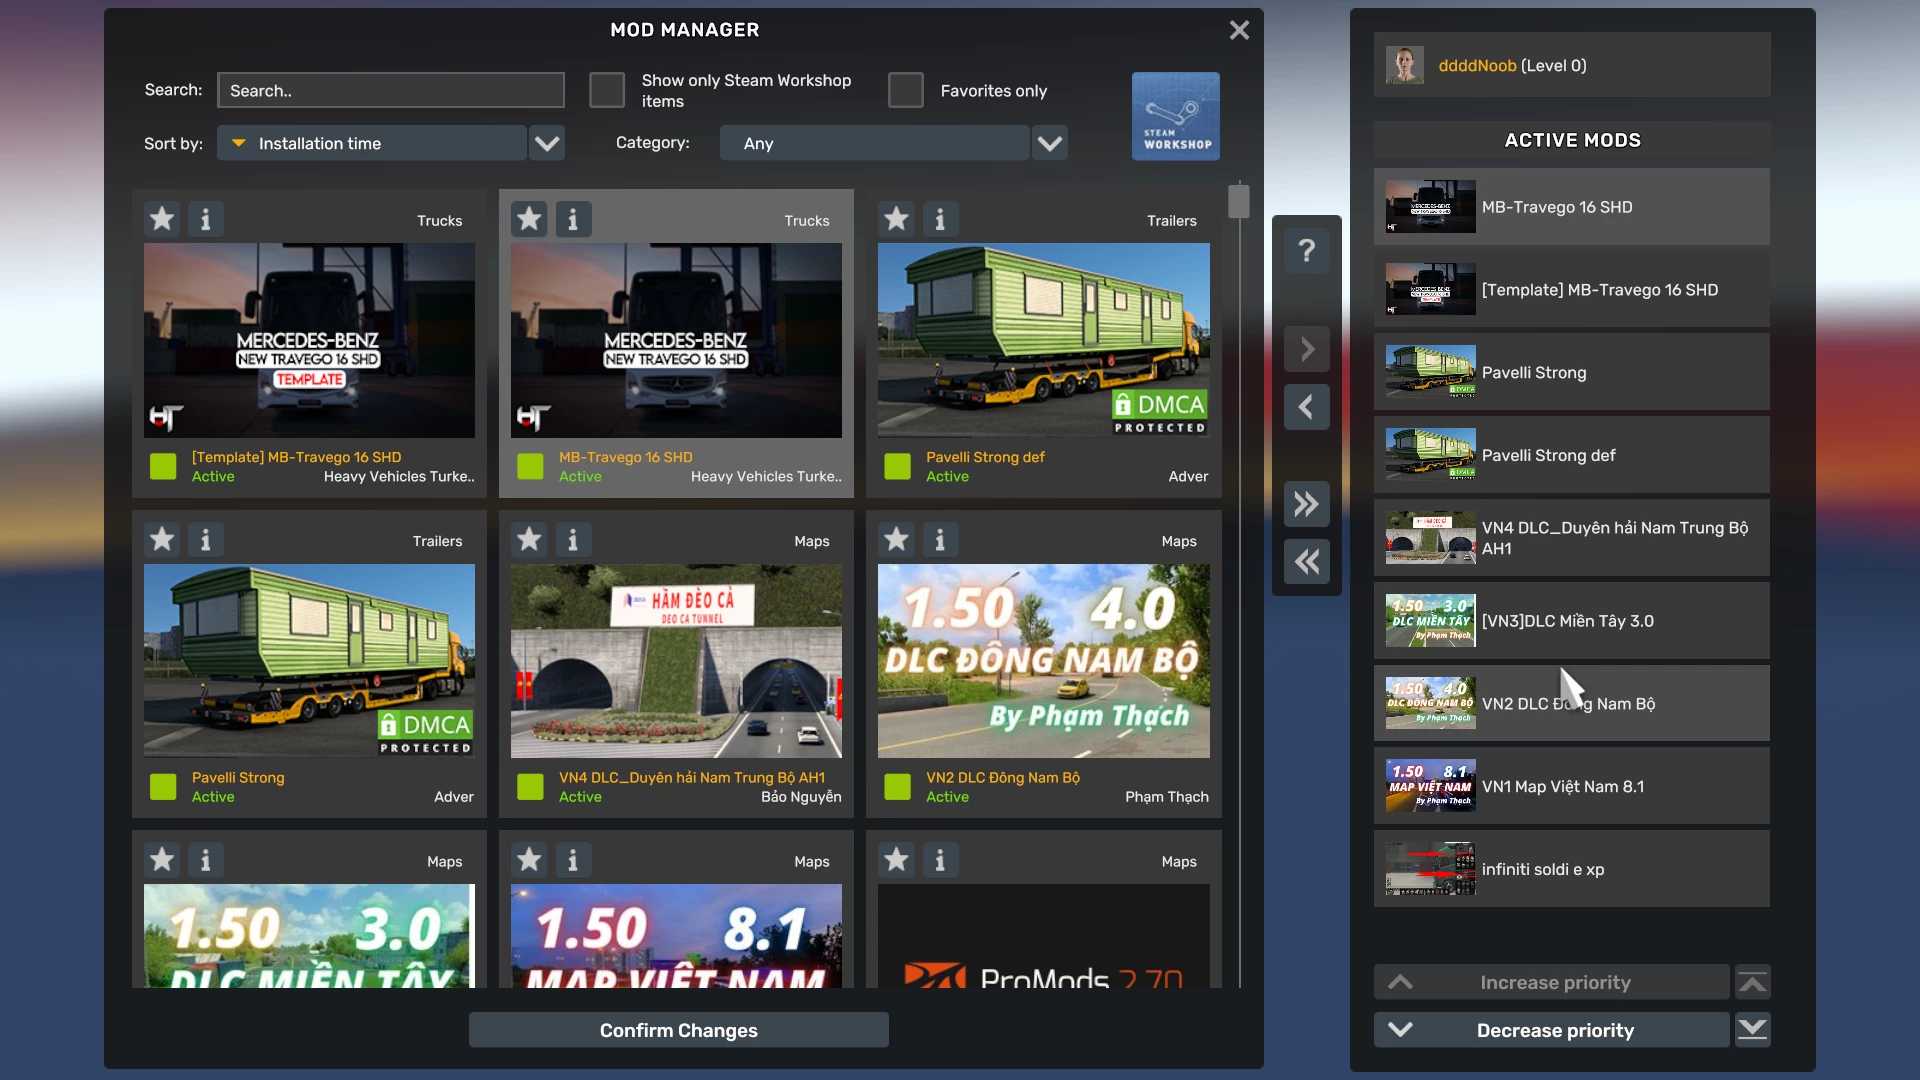Toggle sort order arrow beside Installation time
This screenshot has width=1920, height=1080.
[x=238, y=143]
